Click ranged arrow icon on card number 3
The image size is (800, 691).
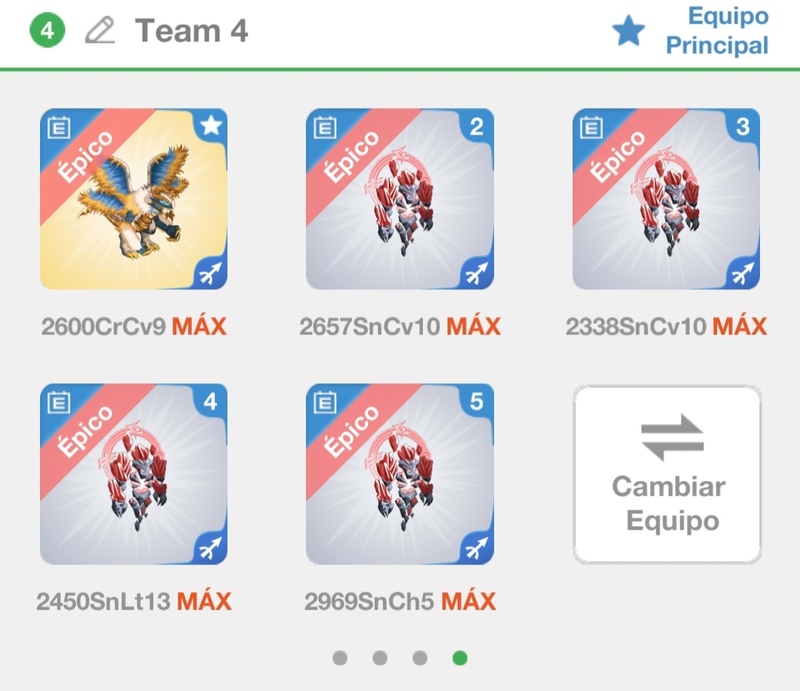click(743, 274)
